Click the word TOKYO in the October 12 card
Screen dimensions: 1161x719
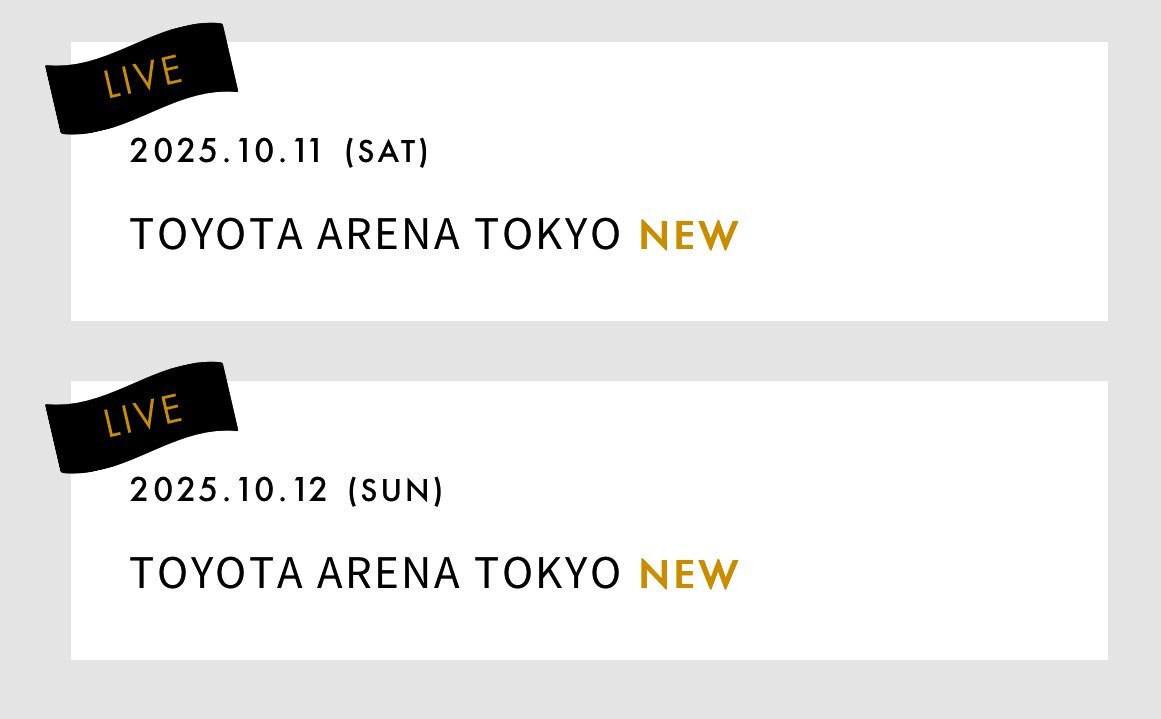click(x=547, y=573)
